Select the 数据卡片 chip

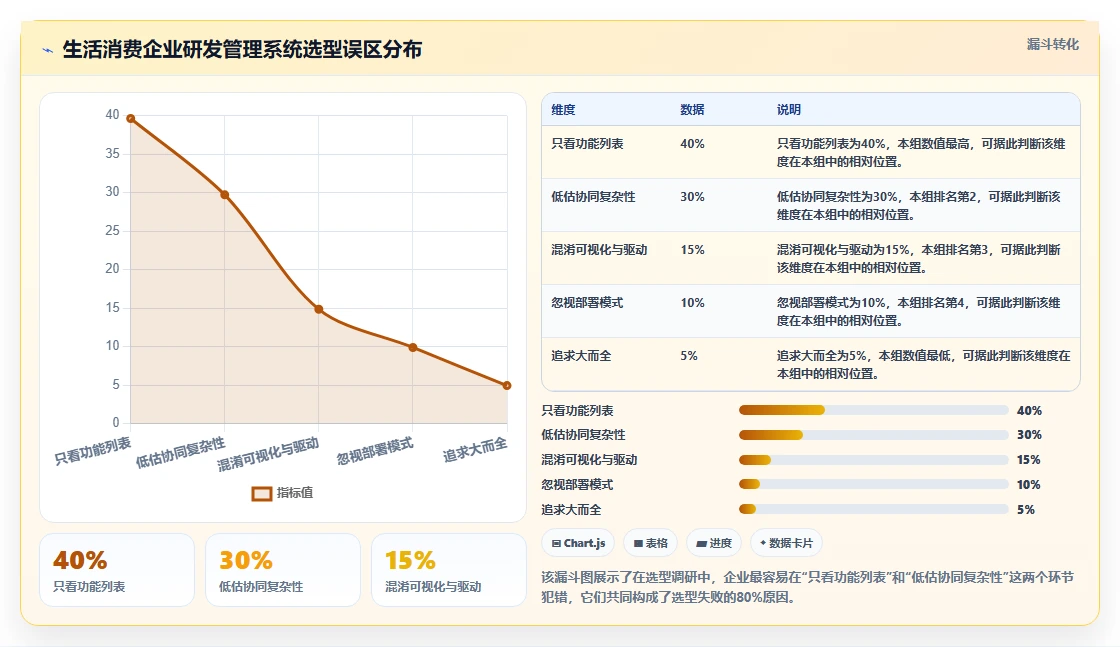coord(786,543)
